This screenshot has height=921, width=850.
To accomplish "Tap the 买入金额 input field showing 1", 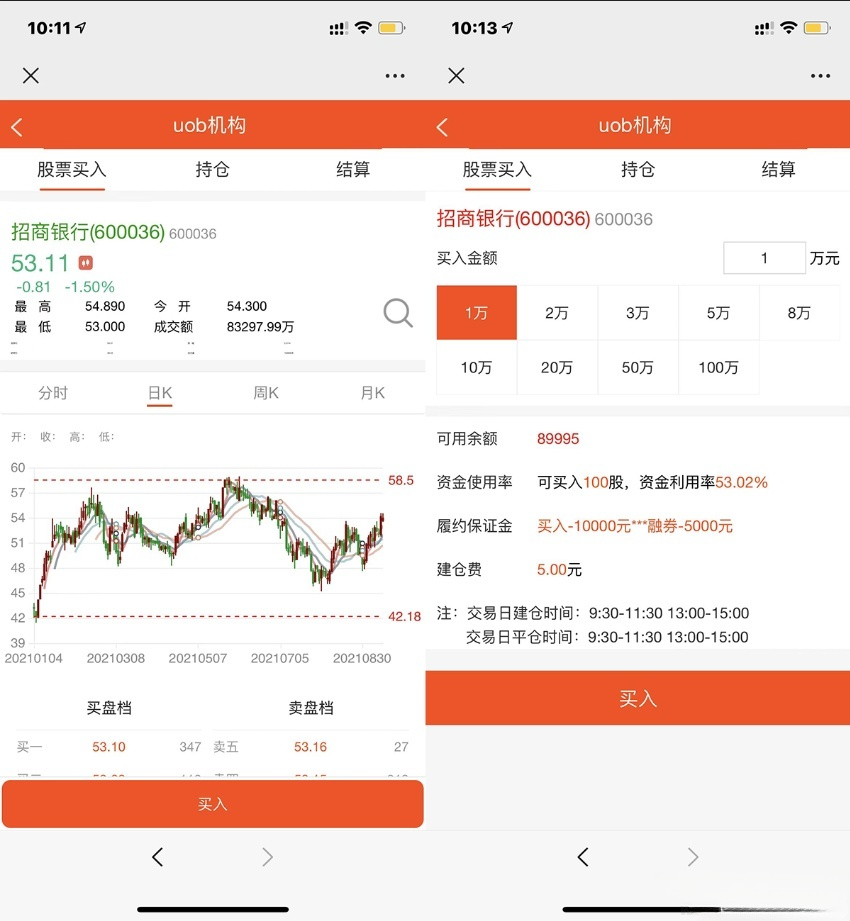I will coord(764,257).
